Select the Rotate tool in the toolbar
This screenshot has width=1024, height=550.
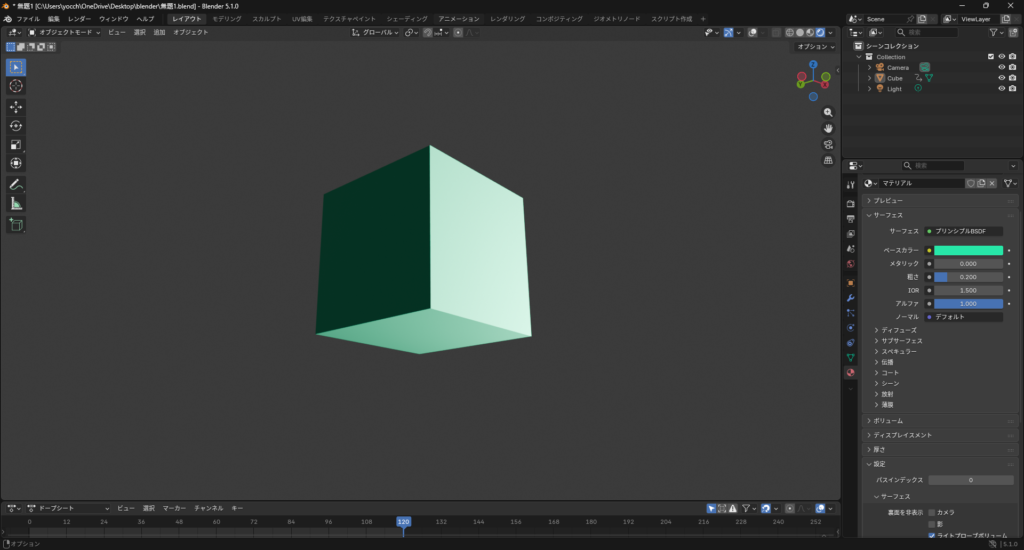pos(16,126)
